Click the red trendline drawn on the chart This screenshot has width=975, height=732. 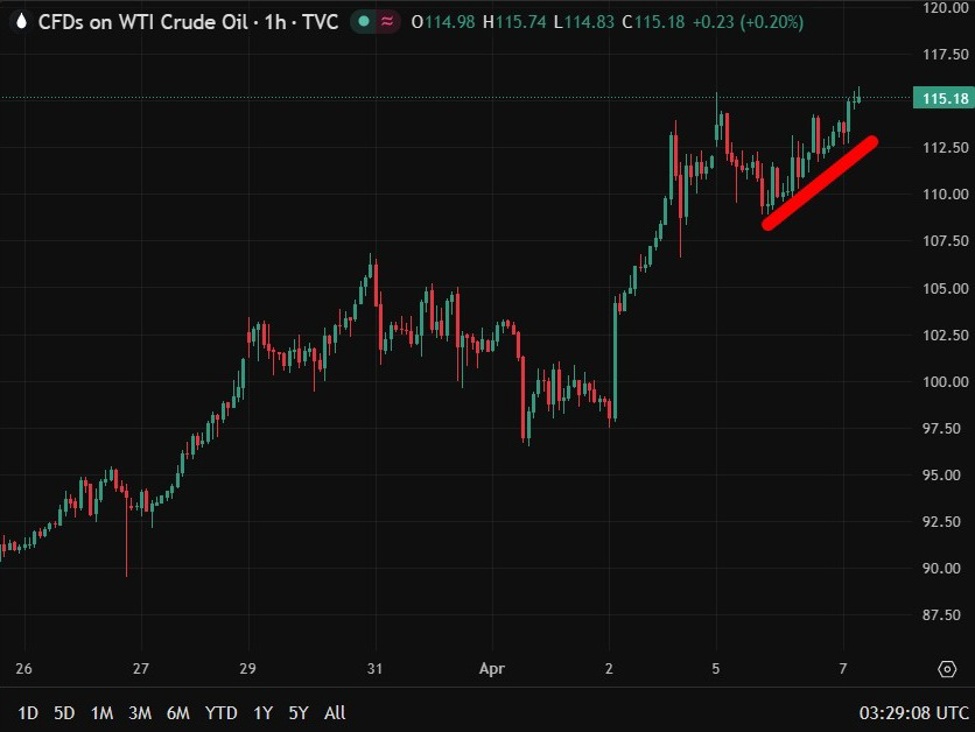point(820,182)
